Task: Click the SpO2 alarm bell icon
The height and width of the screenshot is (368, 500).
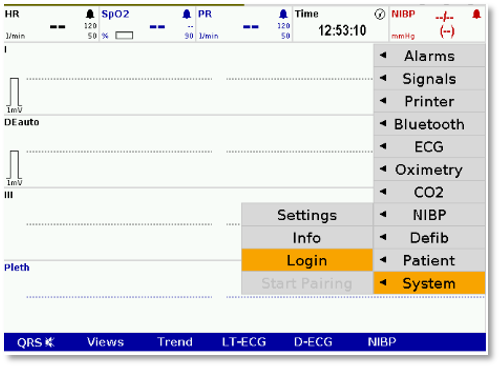Action: tap(187, 14)
